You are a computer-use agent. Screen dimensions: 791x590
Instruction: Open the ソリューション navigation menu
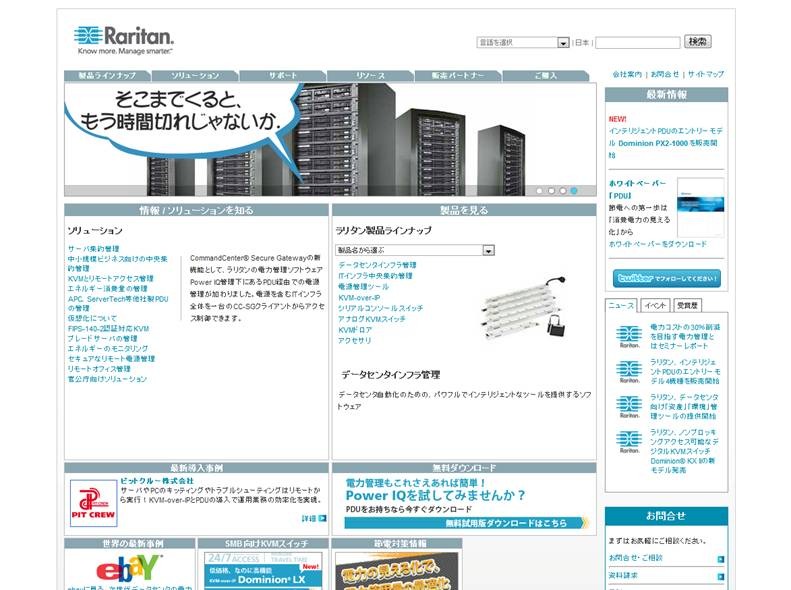click(195, 76)
